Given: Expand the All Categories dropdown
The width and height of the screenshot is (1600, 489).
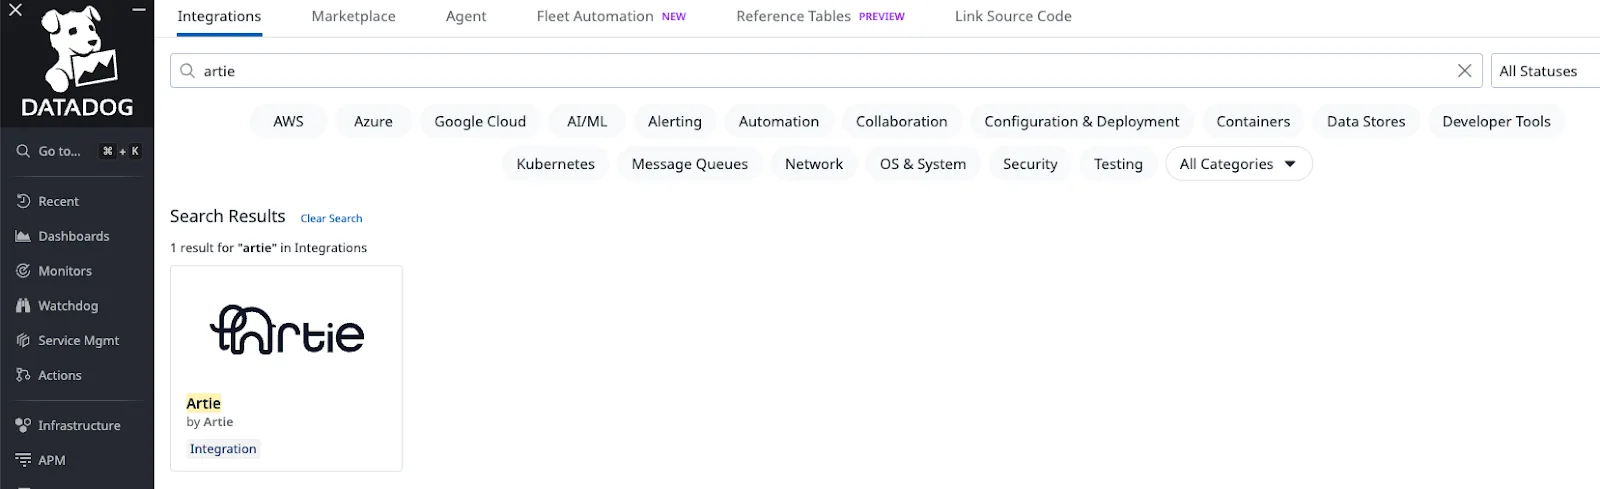Looking at the screenshot, I should pos(1238,164).
